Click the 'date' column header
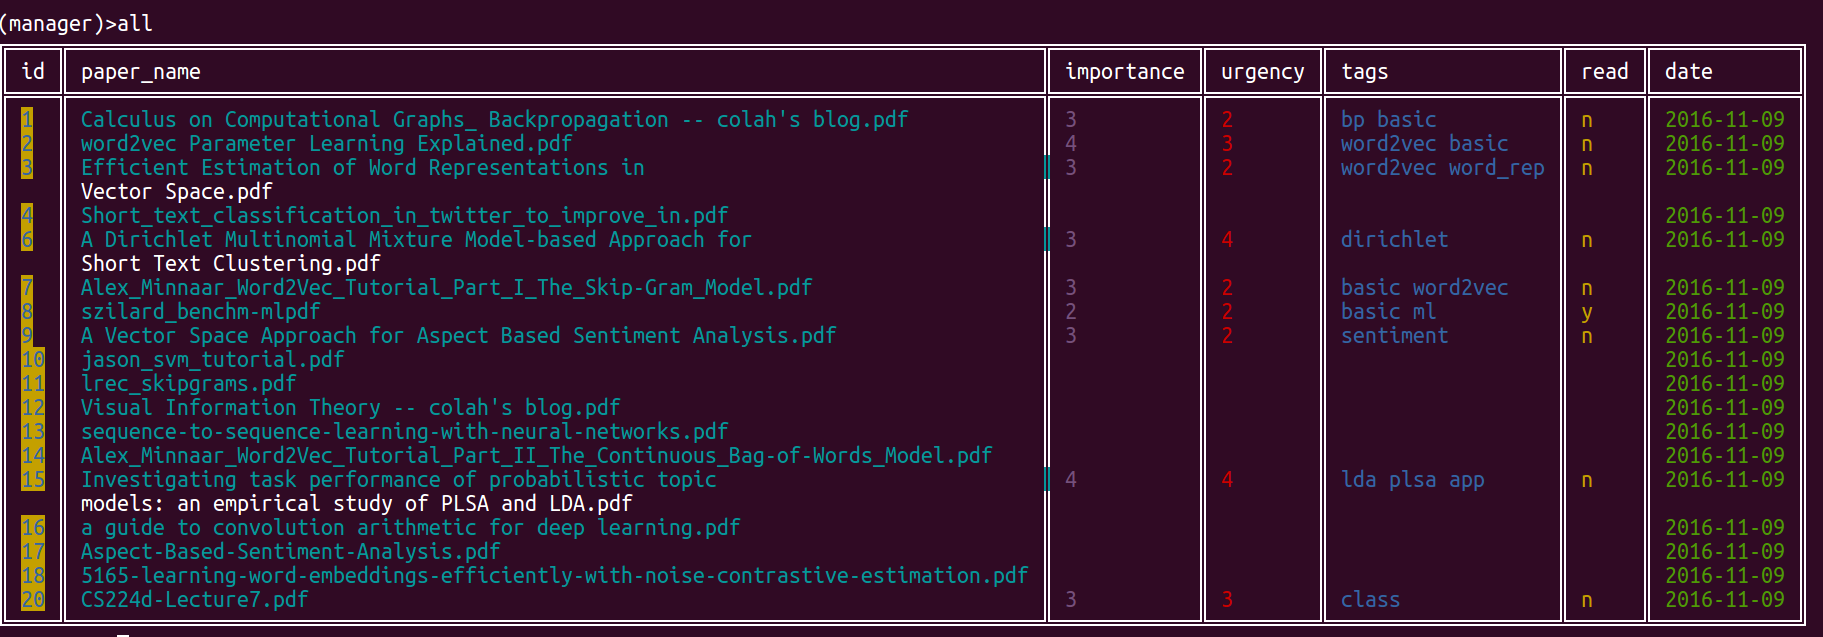The height and width of the screenshot is (637, 1823). (1688, 72)
